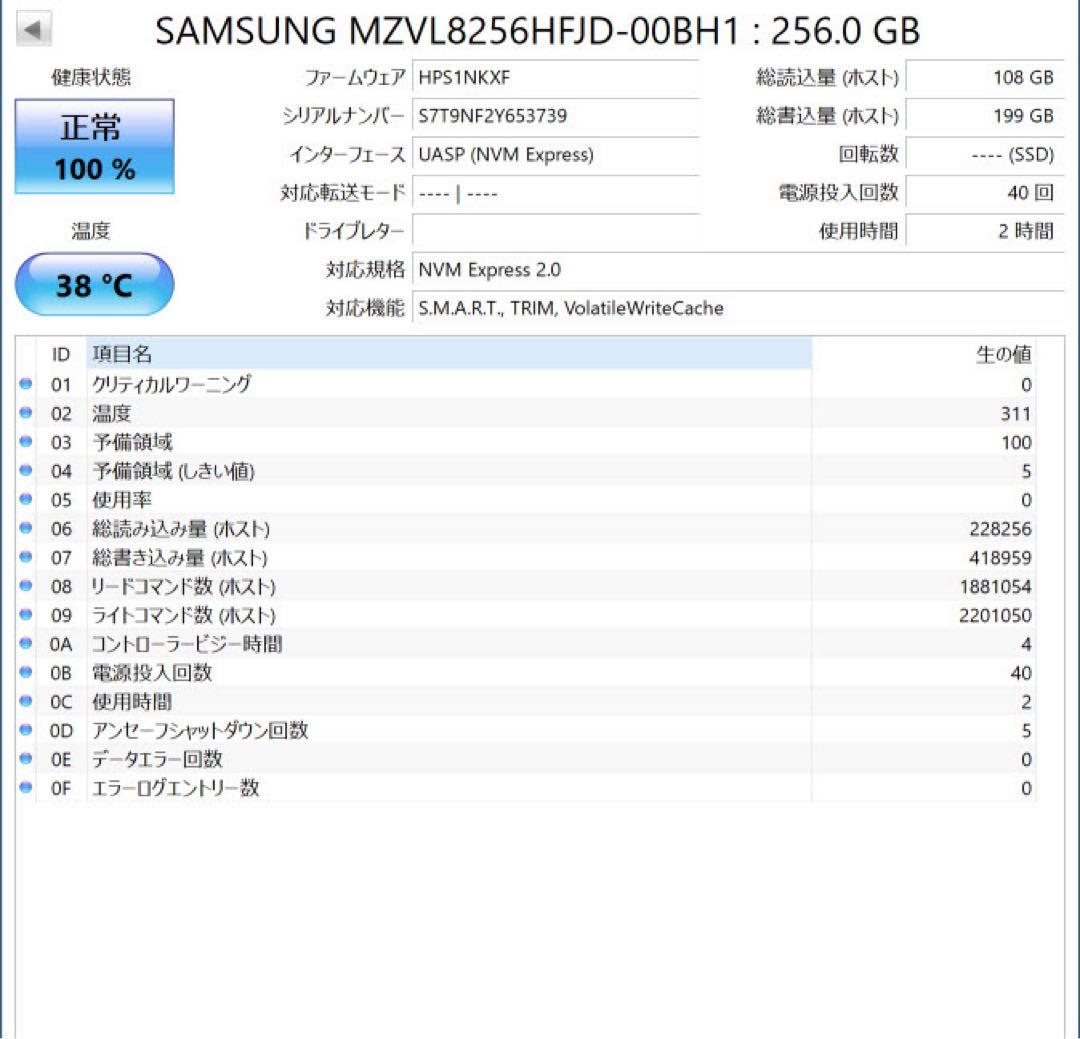This screenshot has width=1080, height=1039.
Task: Select row 0C 使用時間 in the list
Action: click(x=526, y=701)
